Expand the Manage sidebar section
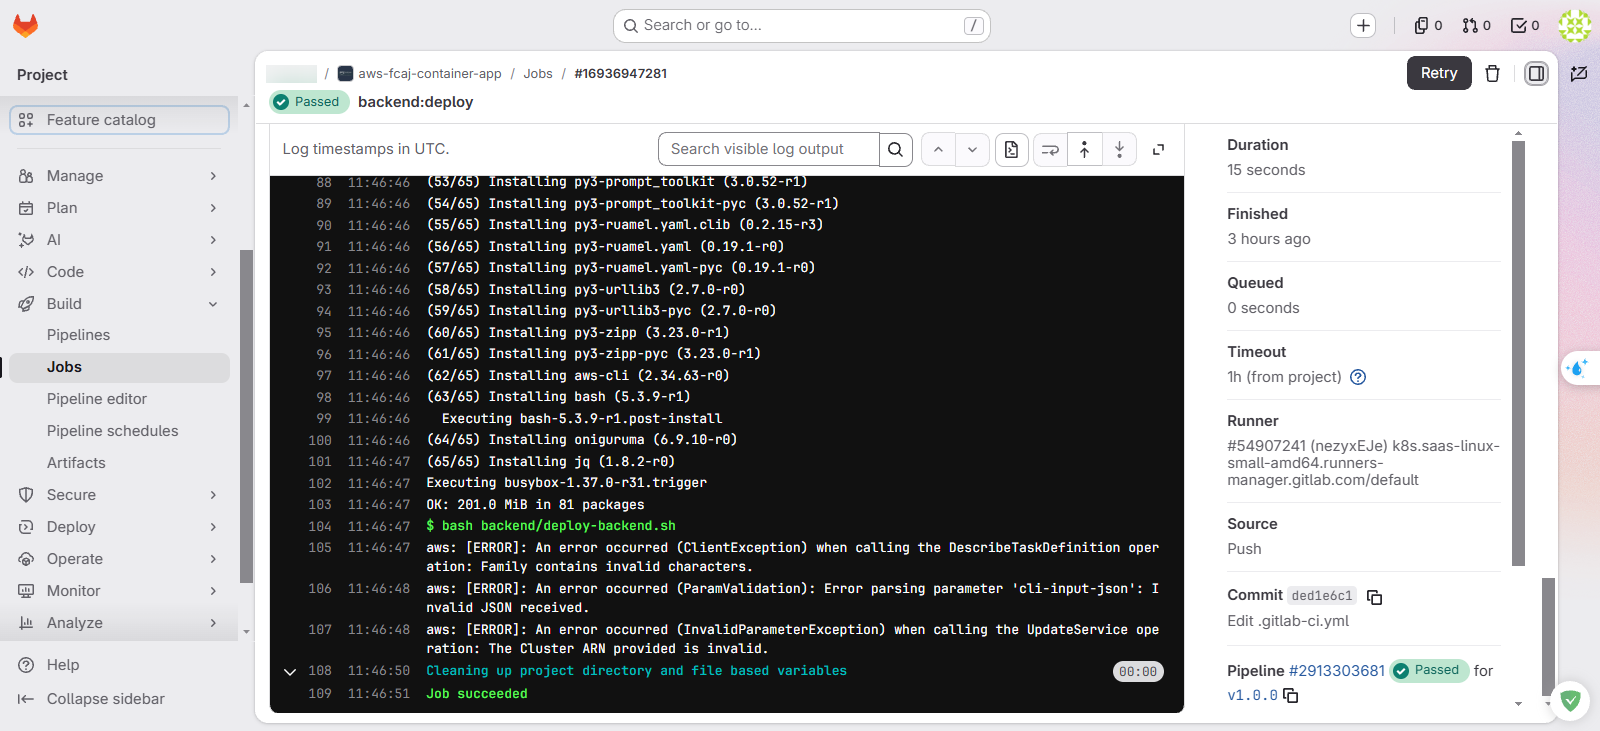This screenshot has width=1600, height=731. [119, 176]
